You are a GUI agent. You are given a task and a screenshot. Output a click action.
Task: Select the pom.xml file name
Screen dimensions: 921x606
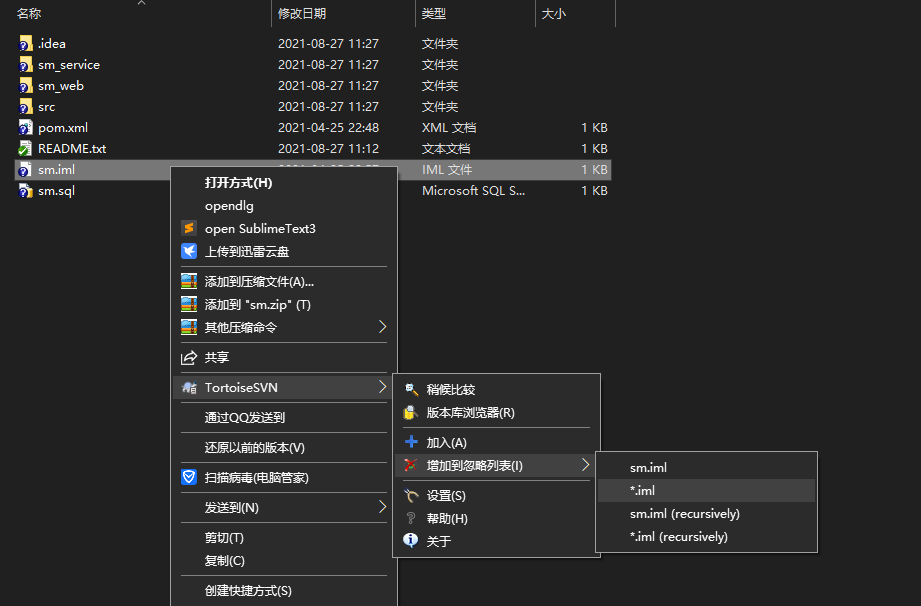pos(63,127)
